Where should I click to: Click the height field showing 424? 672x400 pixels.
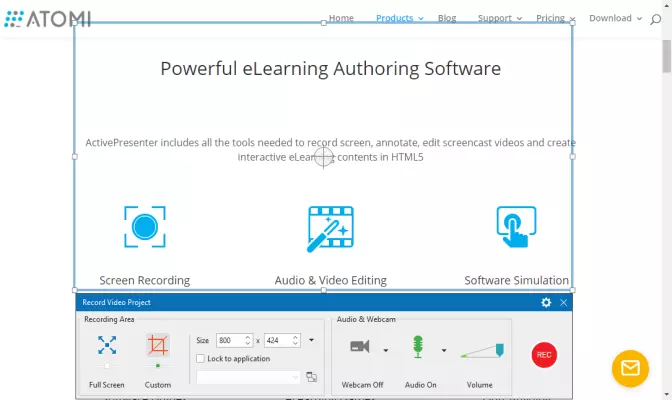point(278,340)
